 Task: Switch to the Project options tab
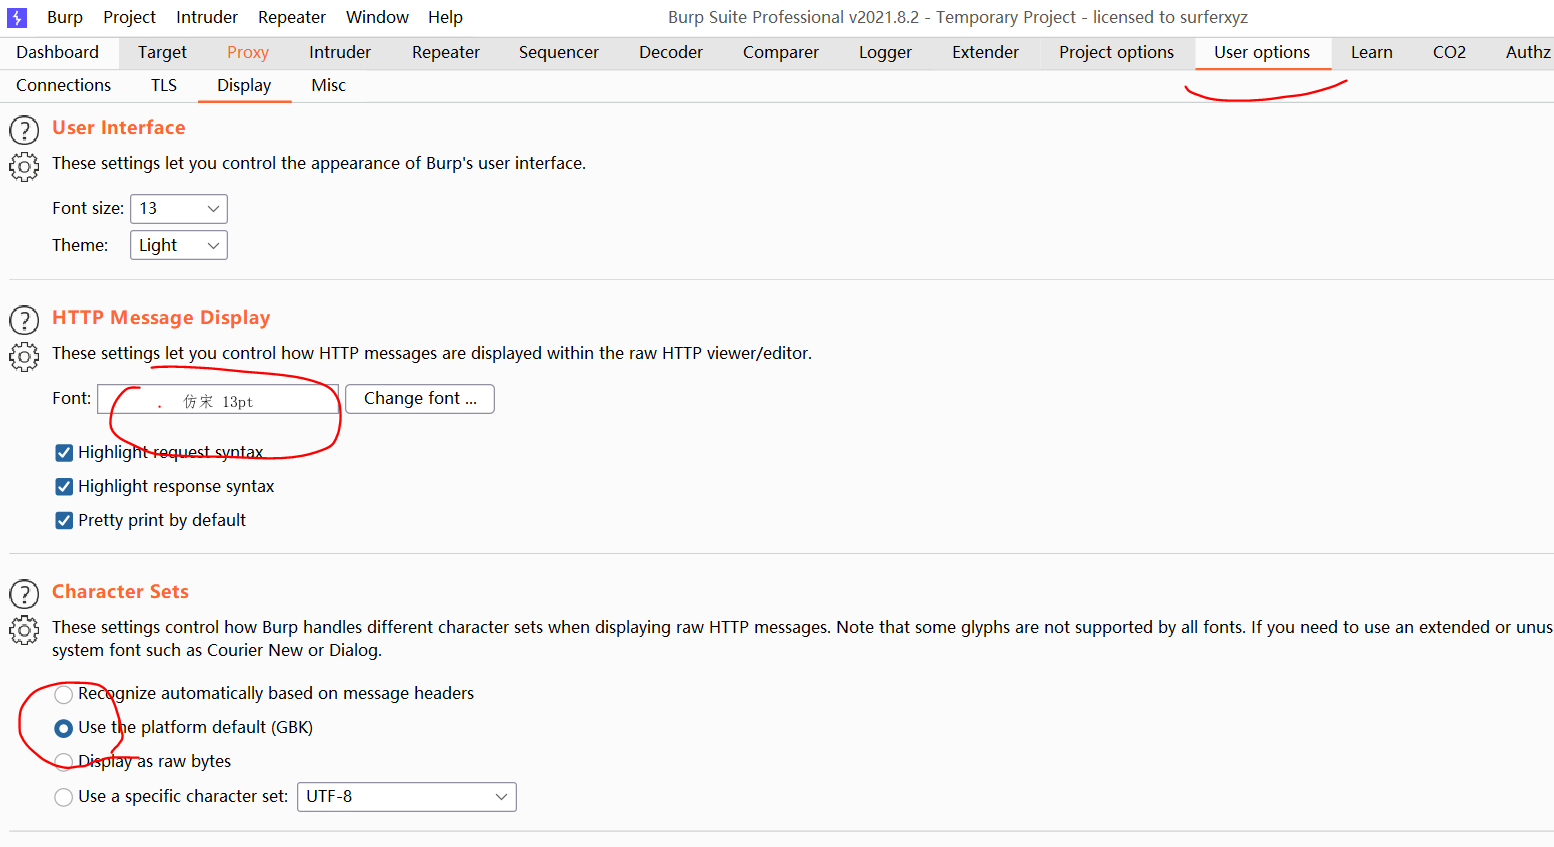tap(1117, 52)
